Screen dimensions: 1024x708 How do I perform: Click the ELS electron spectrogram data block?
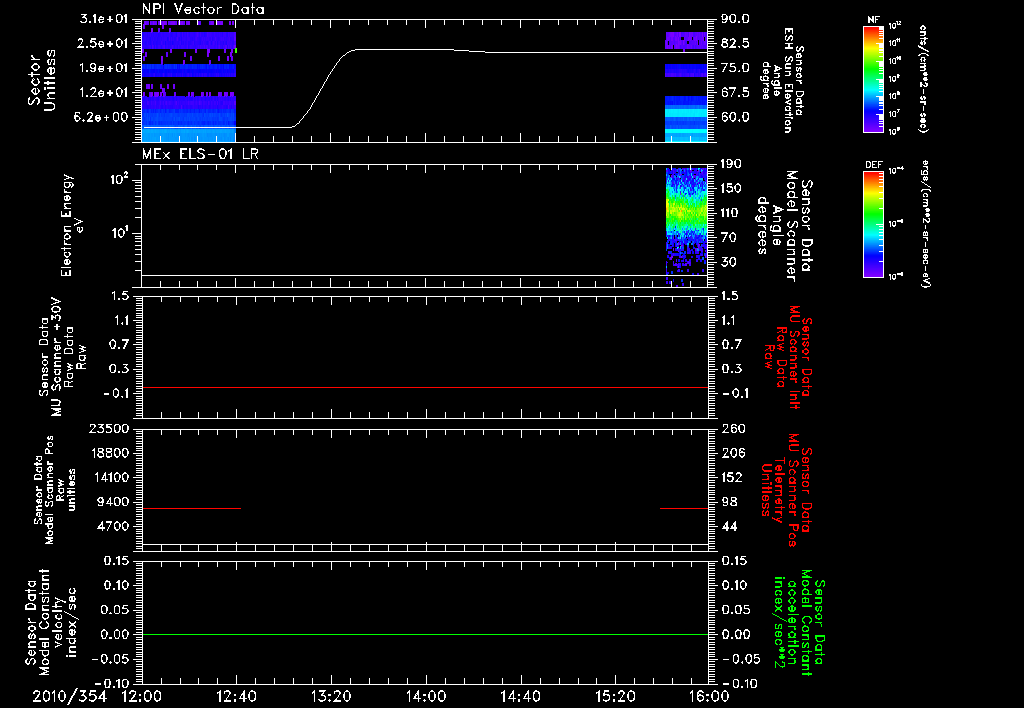click(686, 226)
